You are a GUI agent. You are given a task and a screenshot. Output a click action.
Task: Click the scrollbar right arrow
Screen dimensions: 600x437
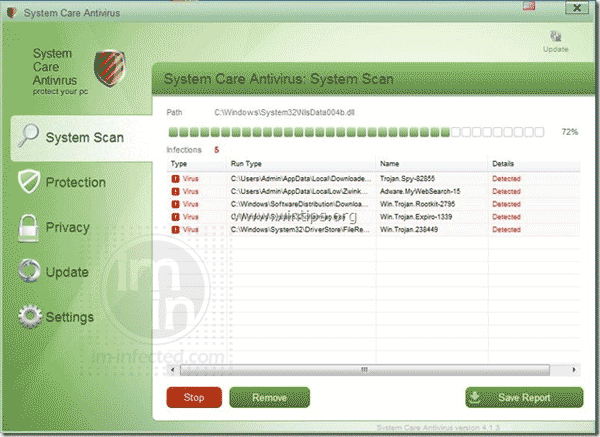tap(574, 370)
